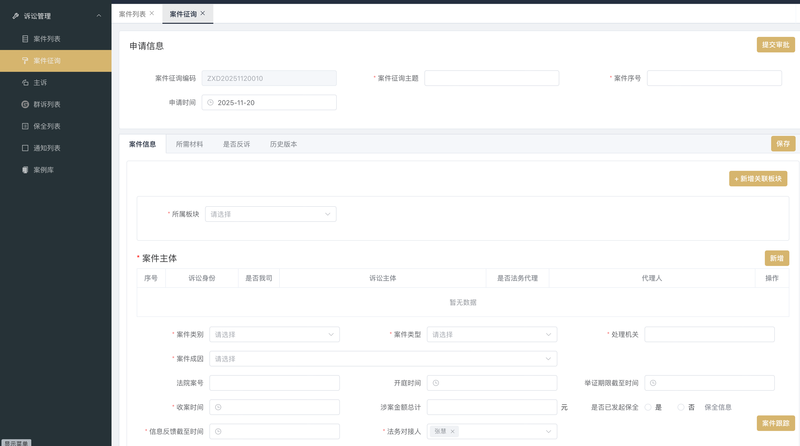The height and width of the screenshot is (446, 800).
Task: Open 群诉列表 in the sidebar
Action: point(56,104)
